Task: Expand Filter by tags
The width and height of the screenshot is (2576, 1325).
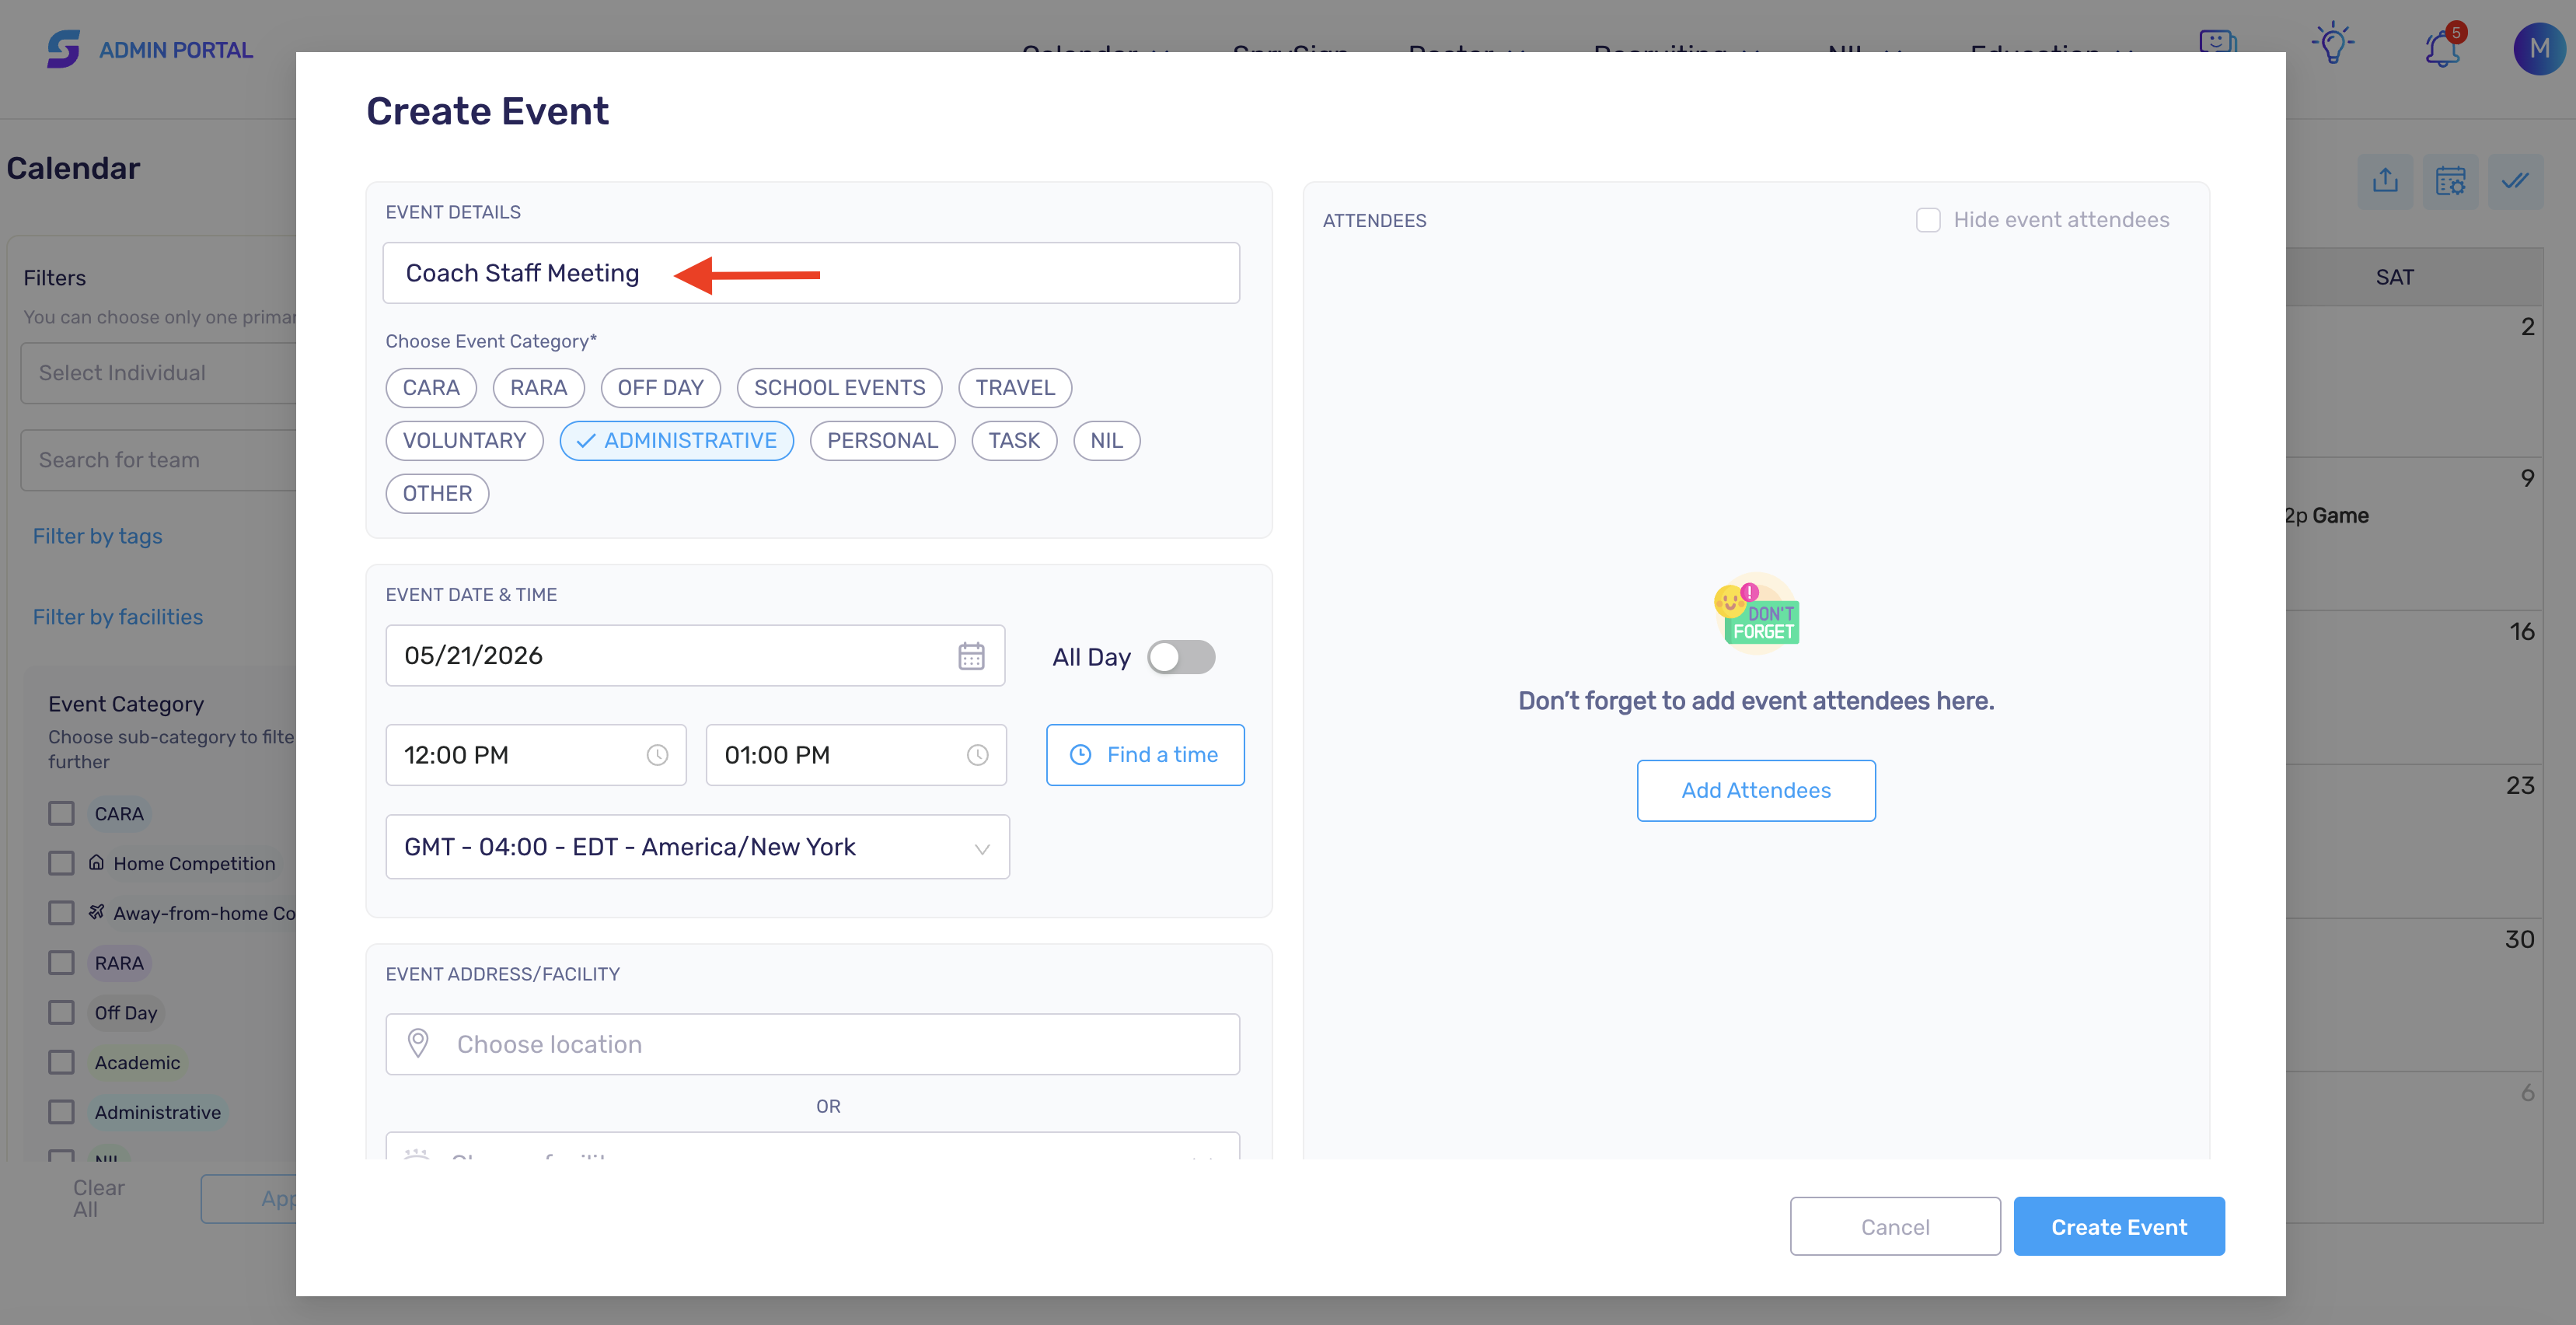Action: click(x=97, y=536)
